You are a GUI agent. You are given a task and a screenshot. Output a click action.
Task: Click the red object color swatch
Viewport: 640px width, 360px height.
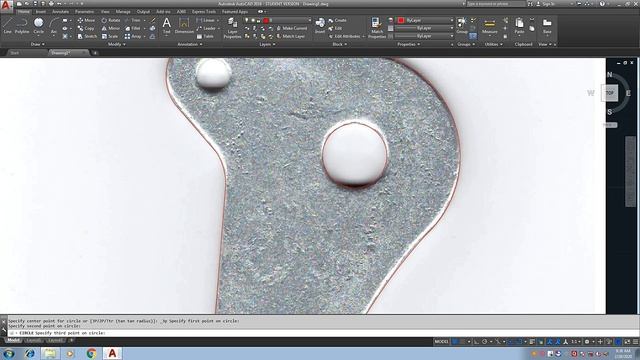(401, 20)
